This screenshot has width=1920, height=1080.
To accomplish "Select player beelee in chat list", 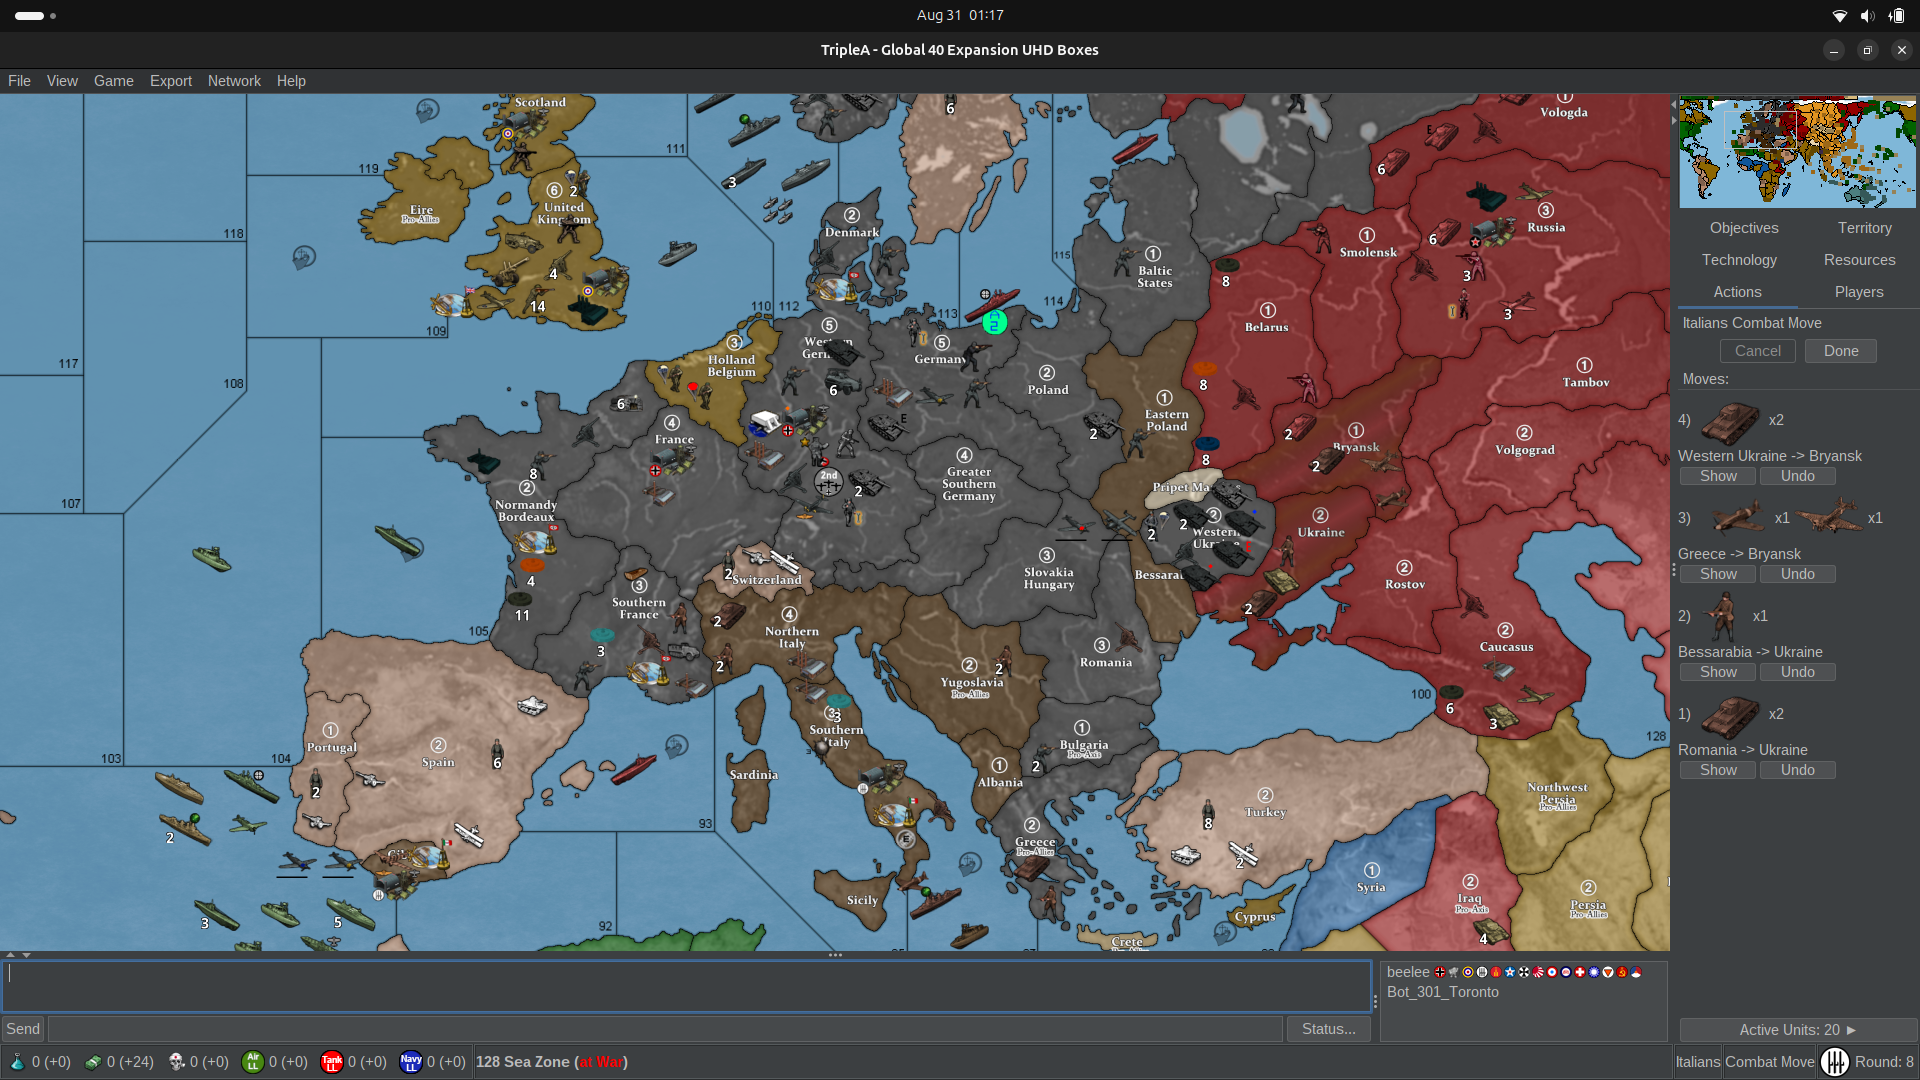I will [x=1408, y=972].
